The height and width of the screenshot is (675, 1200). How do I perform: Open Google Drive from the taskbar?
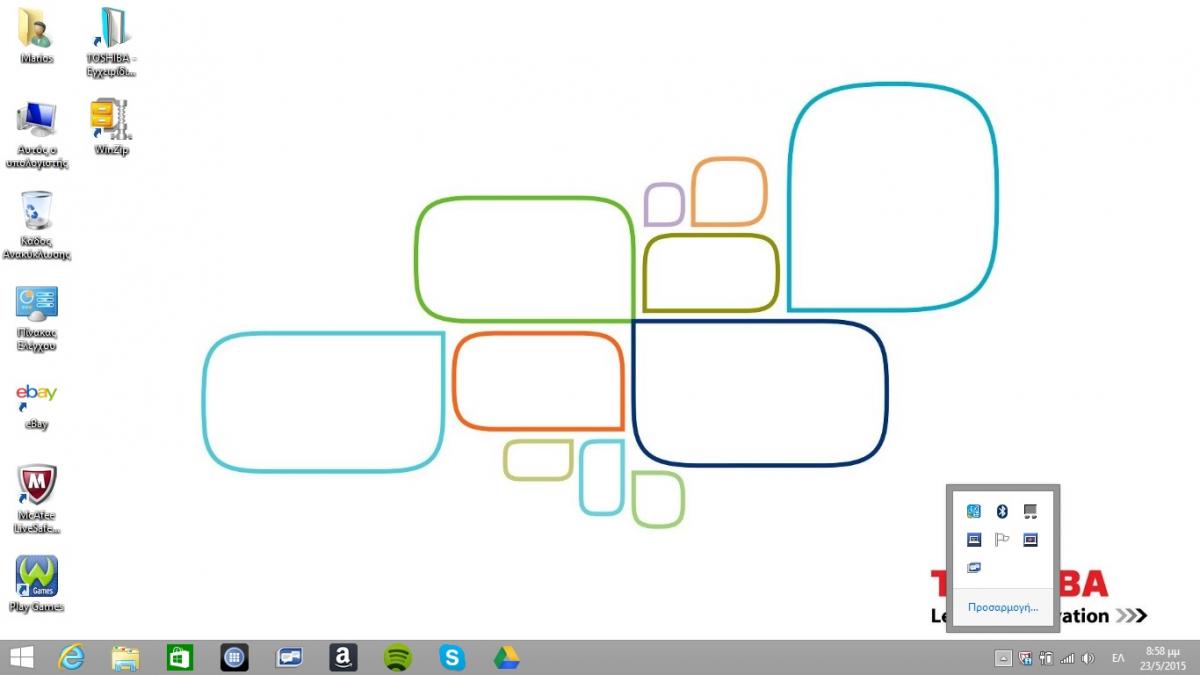click(507, 657)
